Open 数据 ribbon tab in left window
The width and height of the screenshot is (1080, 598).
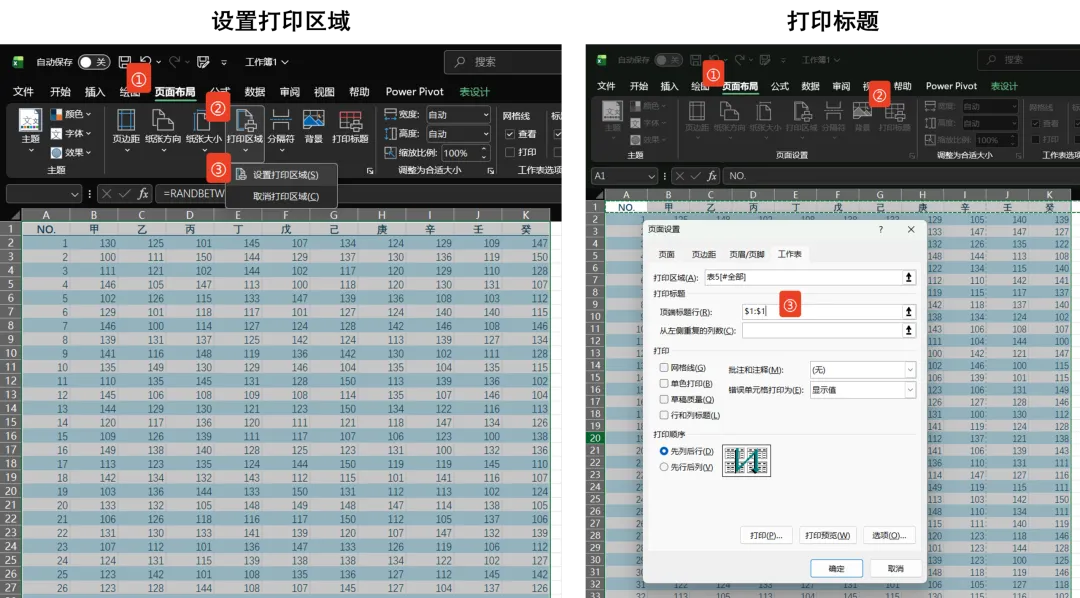[255, 92]
